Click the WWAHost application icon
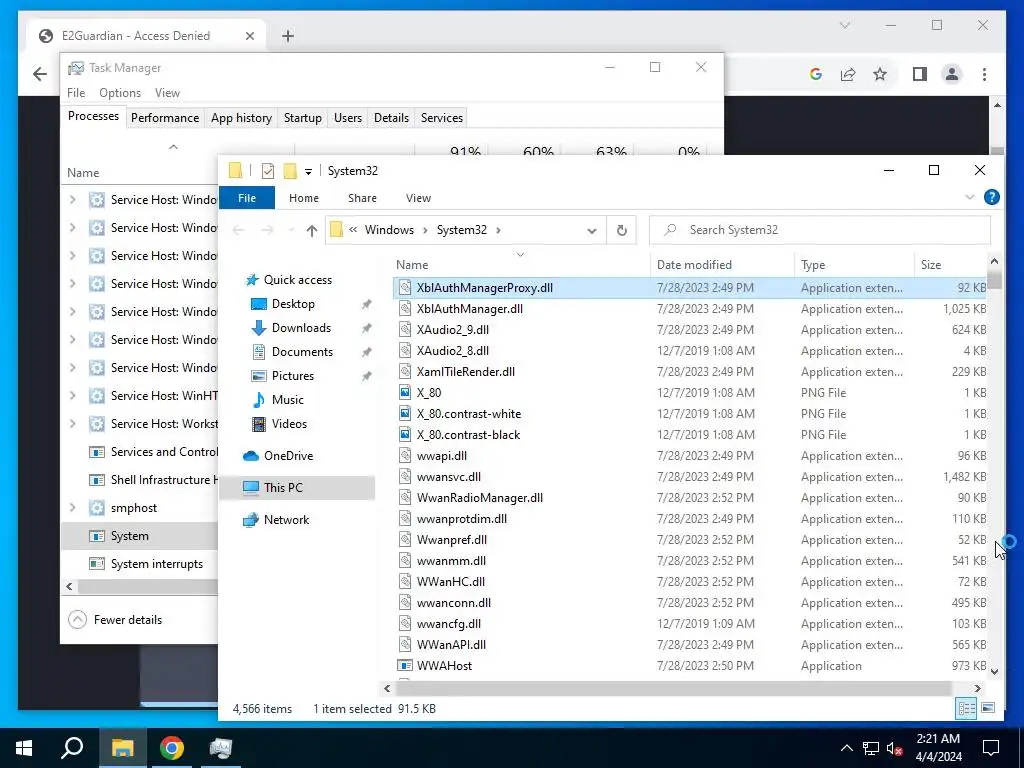Screen dimensions: 1024x768 405,665
